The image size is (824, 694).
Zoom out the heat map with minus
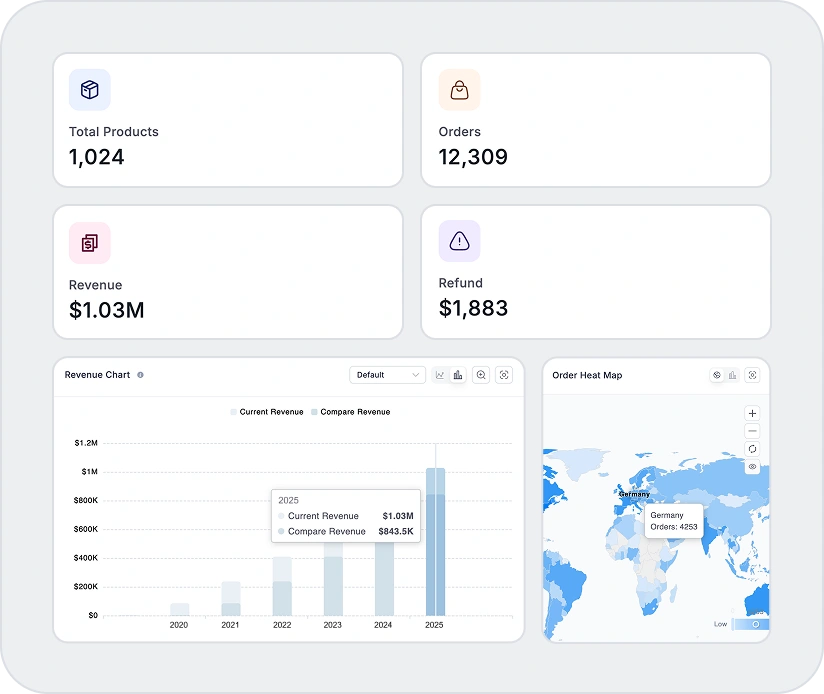pos(752,431)
